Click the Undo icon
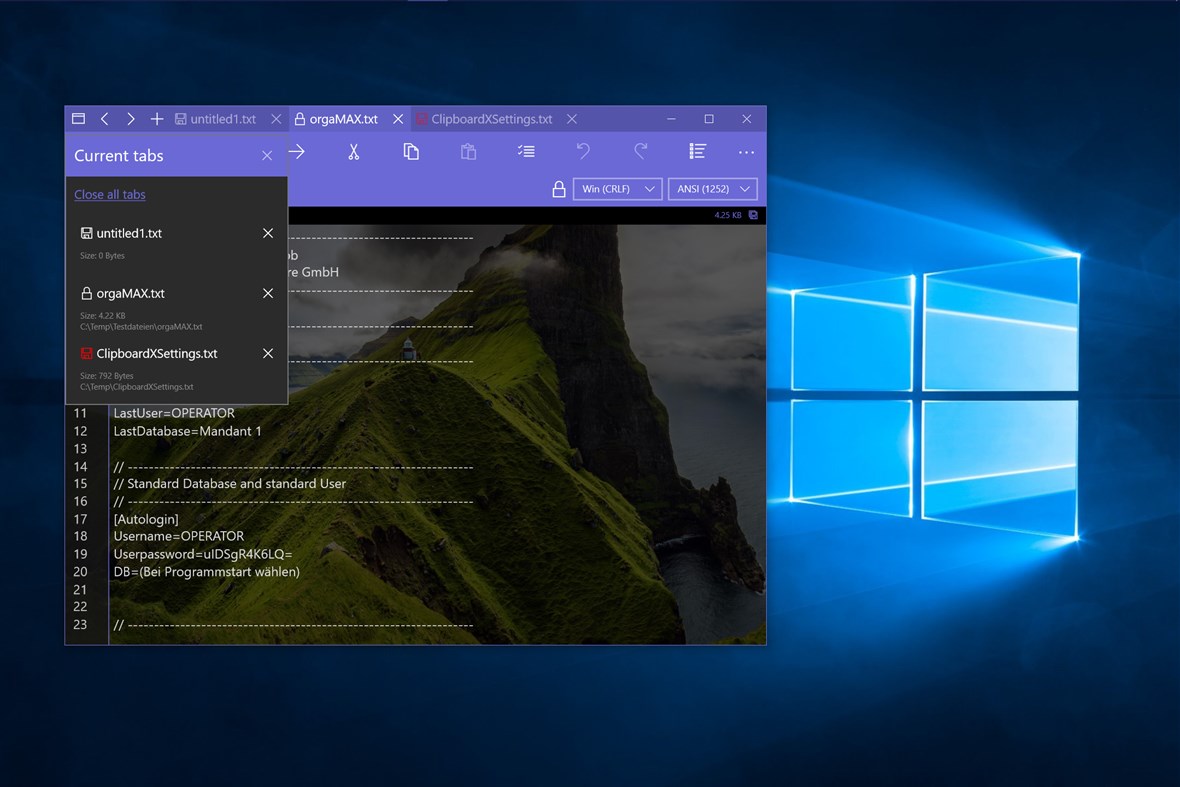Screen dimensions: 1180x787 pos(582,151)
